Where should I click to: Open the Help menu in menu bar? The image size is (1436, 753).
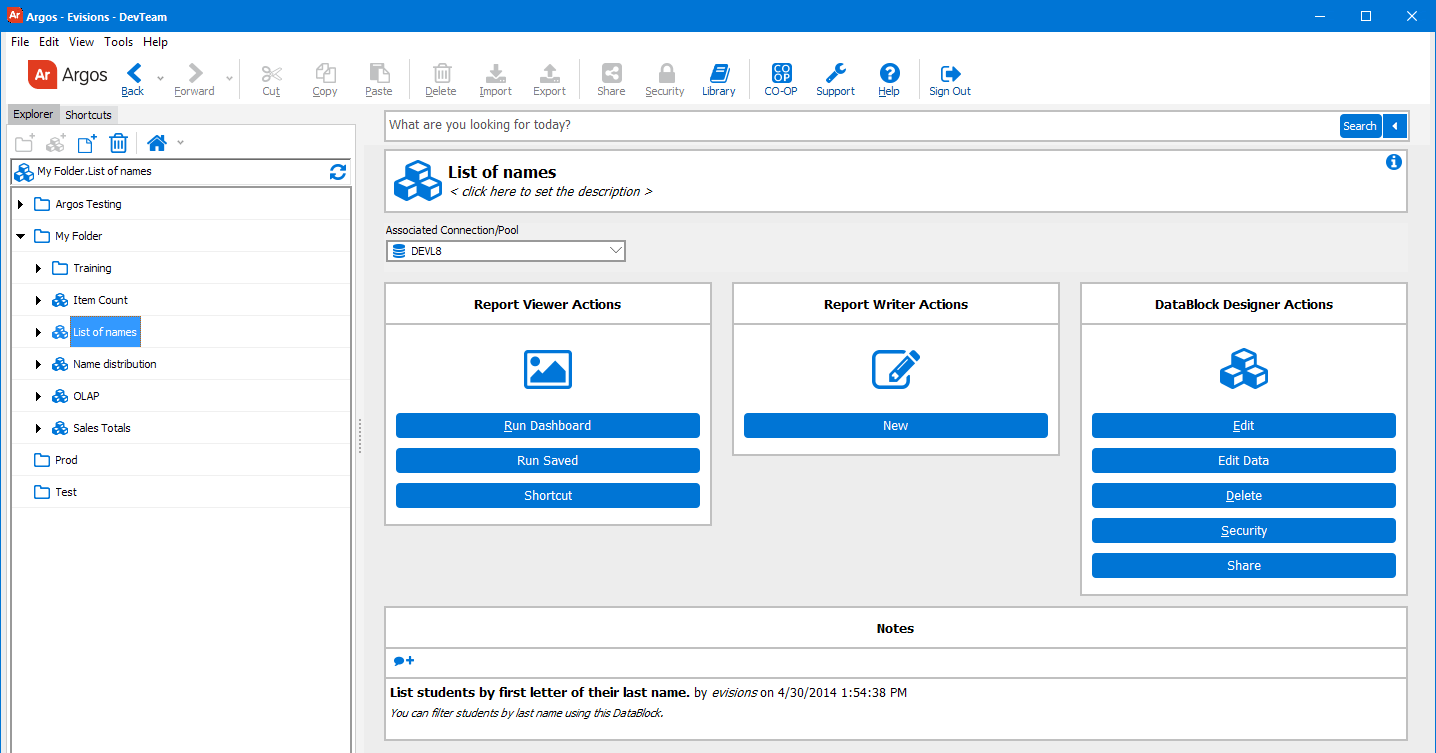155,42
